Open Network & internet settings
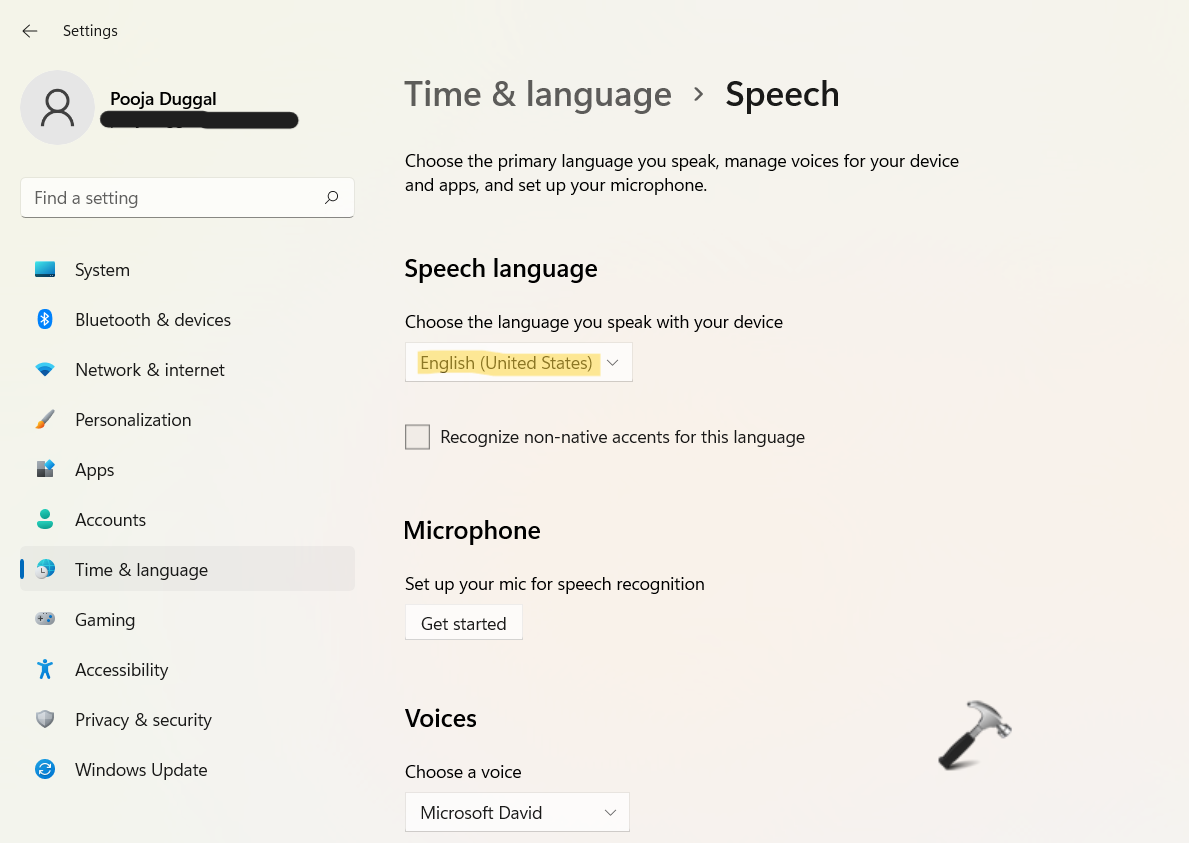The width and height of the screenshot is (1189, 843). coord(187,370)
